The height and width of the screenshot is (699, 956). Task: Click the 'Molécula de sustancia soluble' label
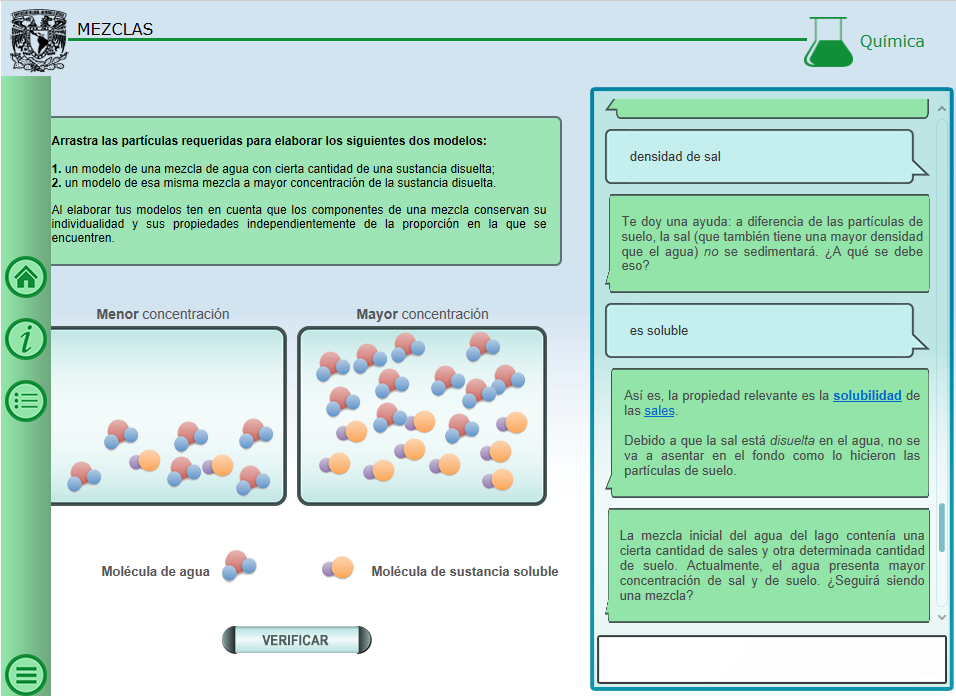pyautogui.click(x=465, y=572)
